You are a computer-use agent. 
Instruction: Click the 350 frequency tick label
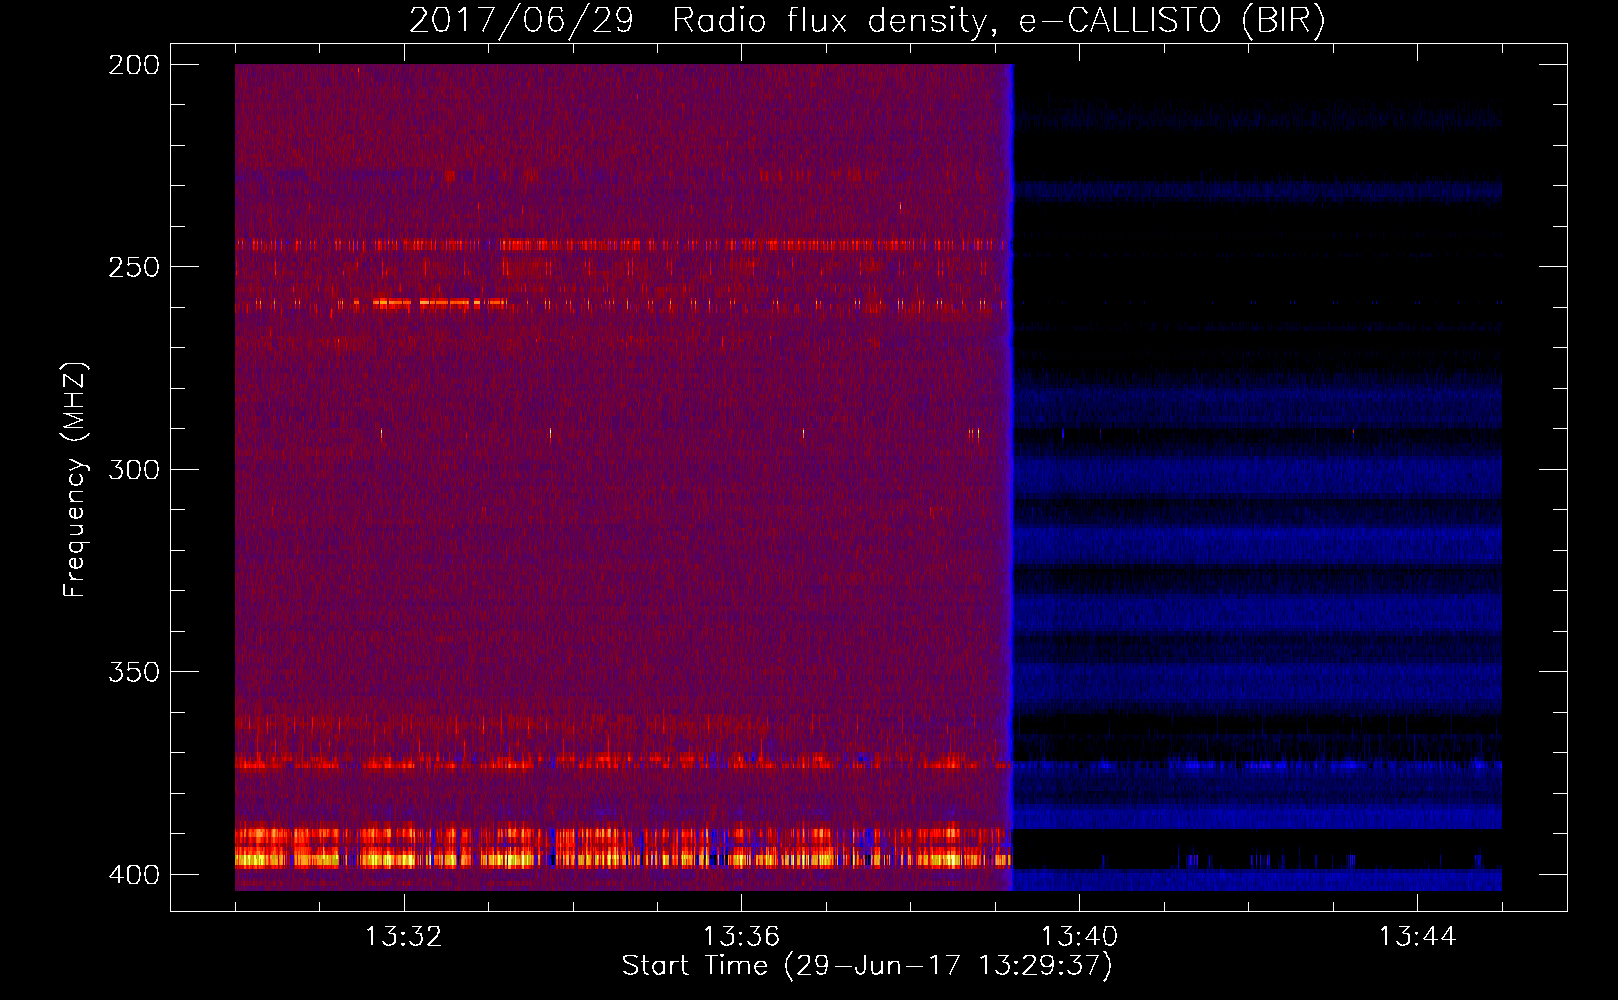[134, 672]
